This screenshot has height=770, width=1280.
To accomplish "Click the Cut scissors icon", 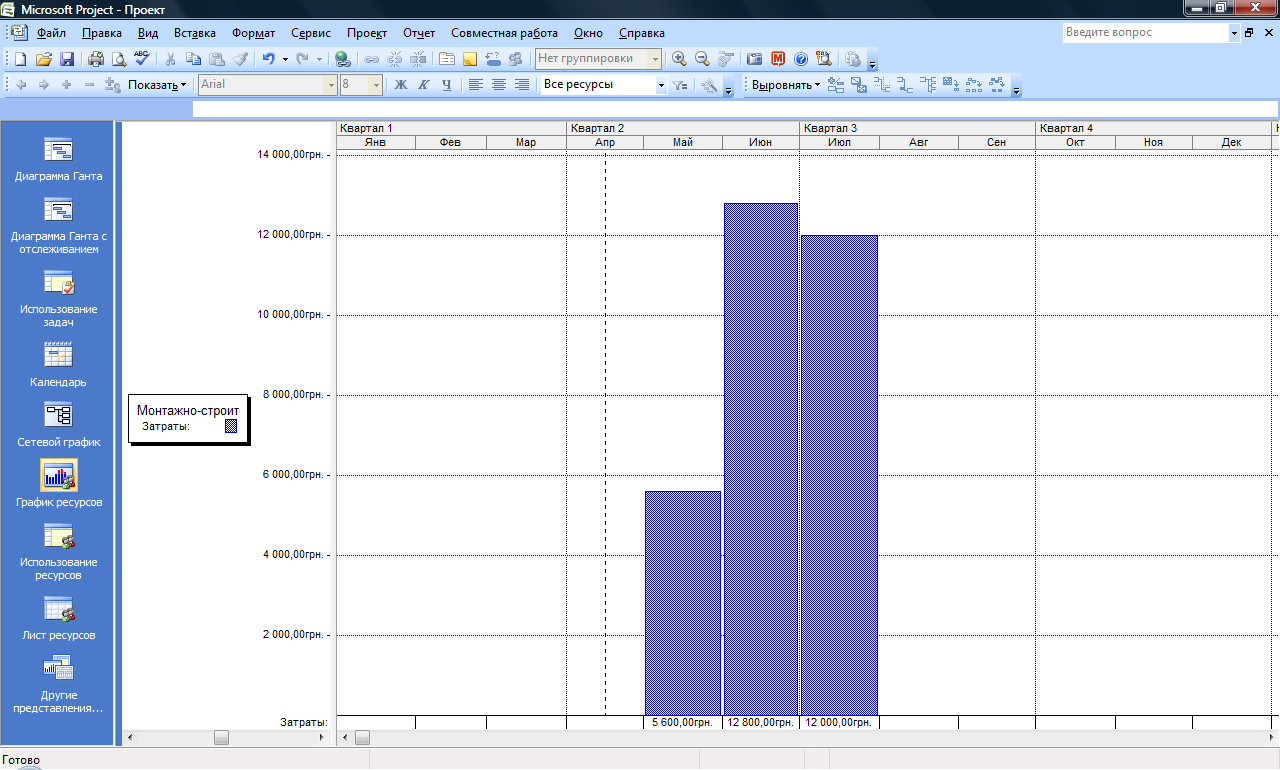I will (171, 59).
